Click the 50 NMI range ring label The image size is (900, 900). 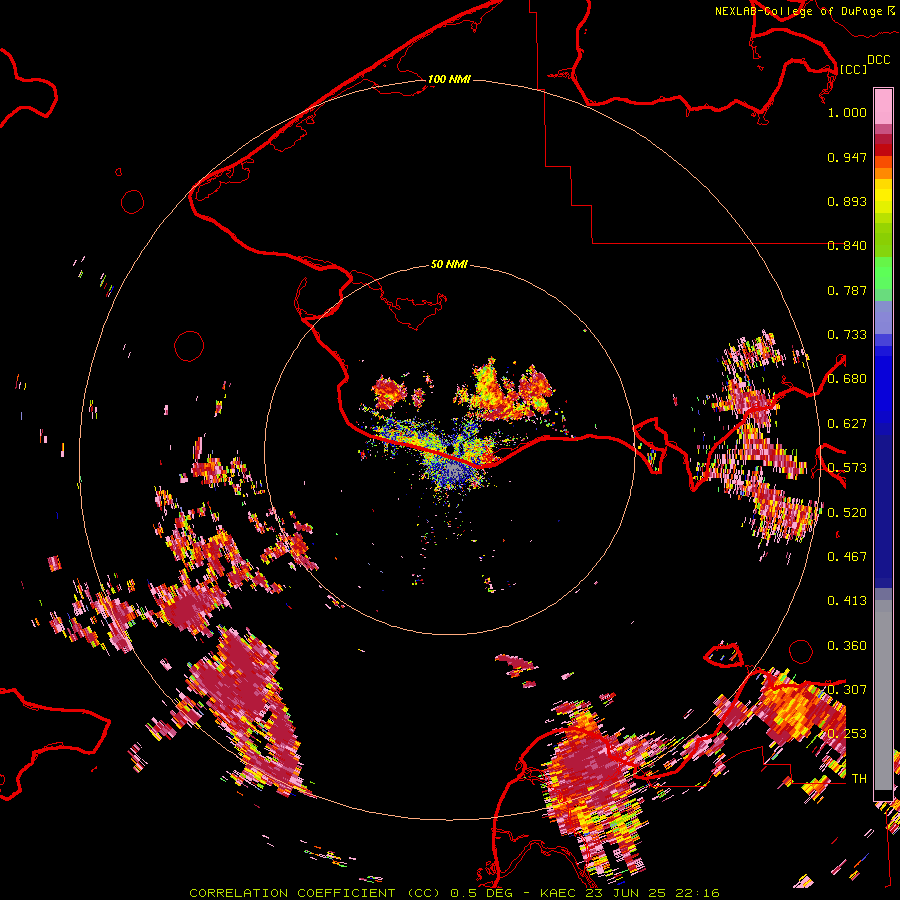point(449,264)
